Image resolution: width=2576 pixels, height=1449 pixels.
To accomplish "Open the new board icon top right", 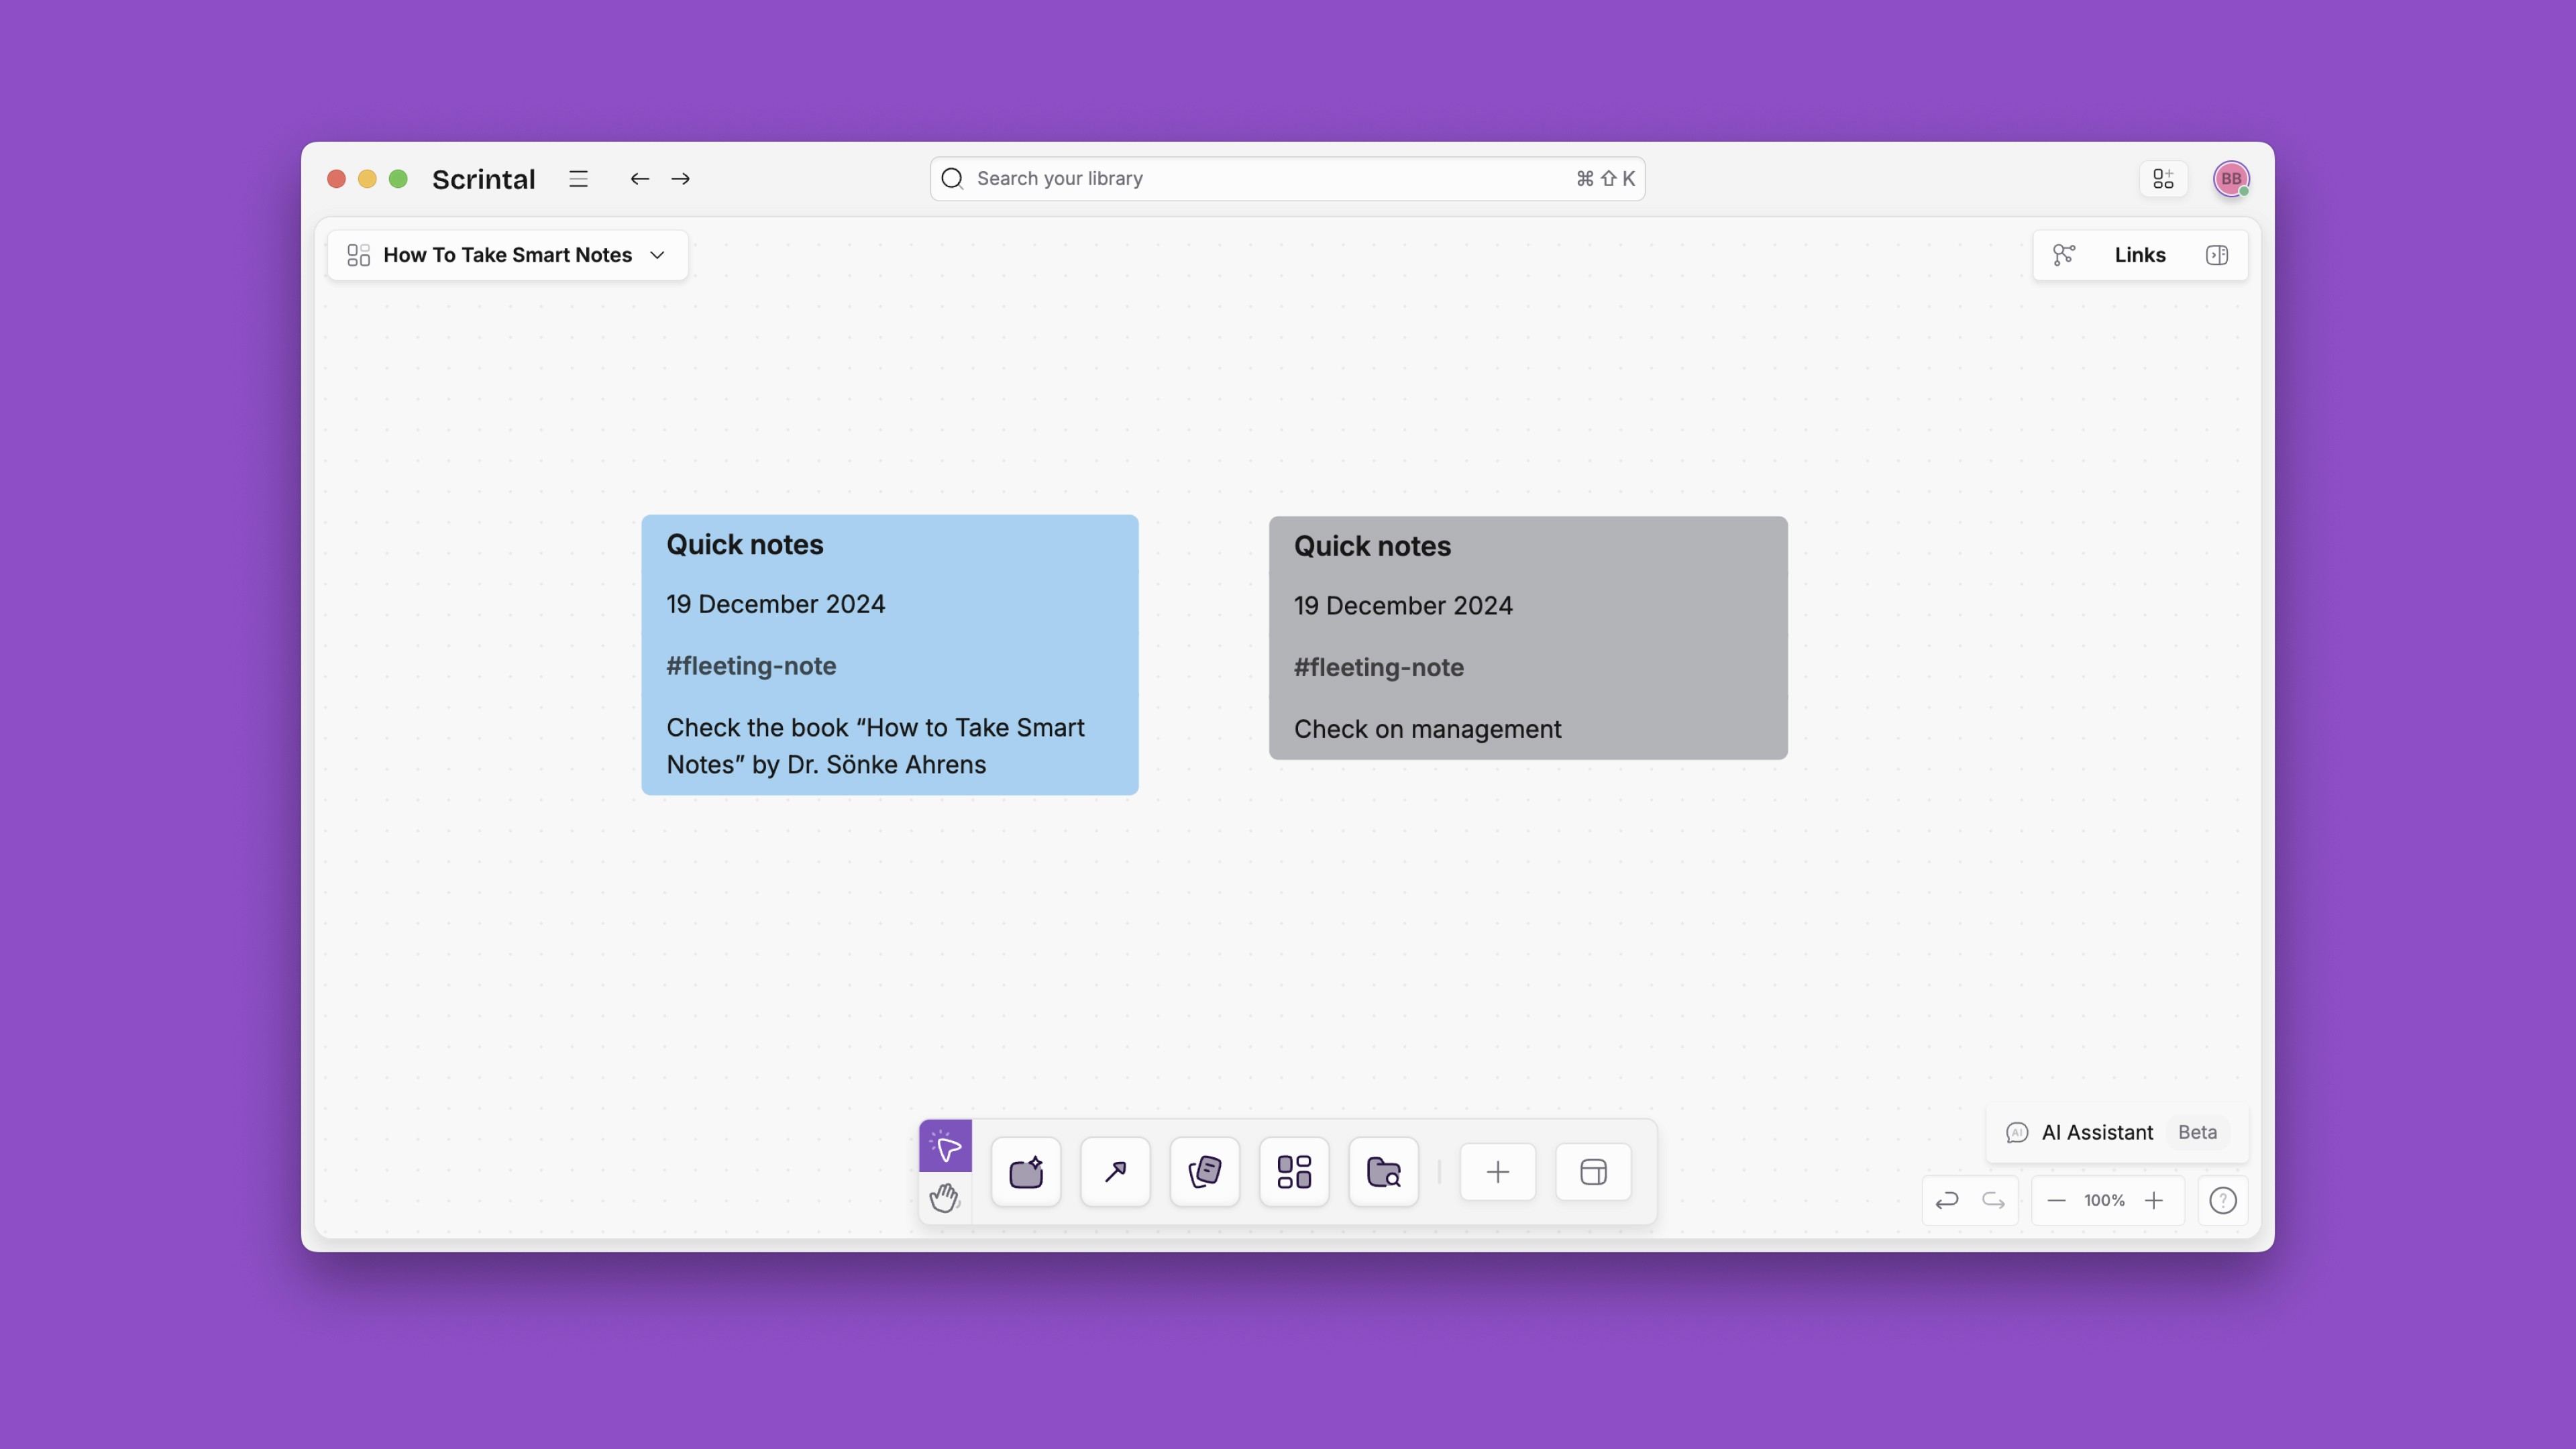I will click(x=2163, y=179).
